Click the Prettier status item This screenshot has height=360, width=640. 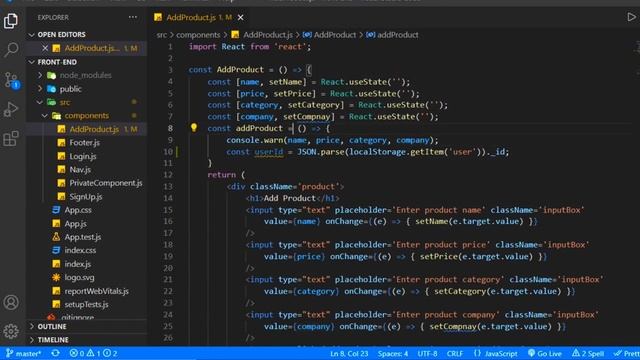(627, 353)
